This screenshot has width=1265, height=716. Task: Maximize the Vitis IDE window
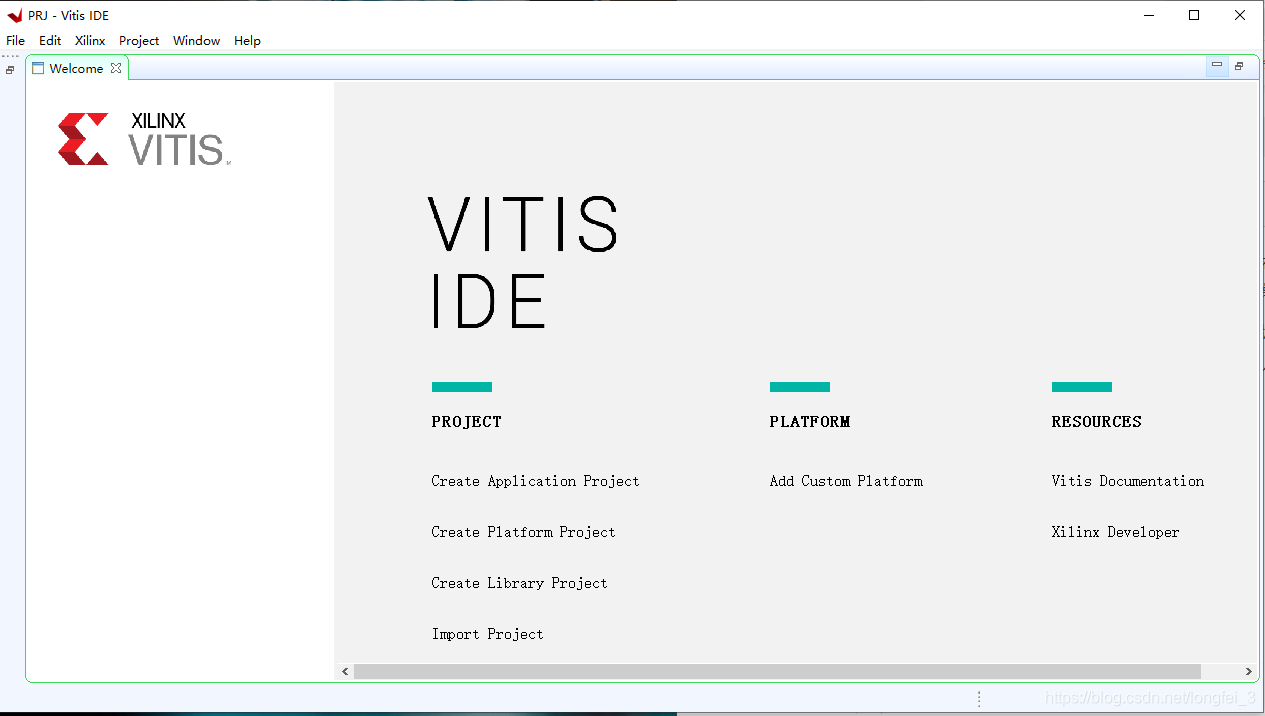pyautogui.click(x=1194, y=15)
